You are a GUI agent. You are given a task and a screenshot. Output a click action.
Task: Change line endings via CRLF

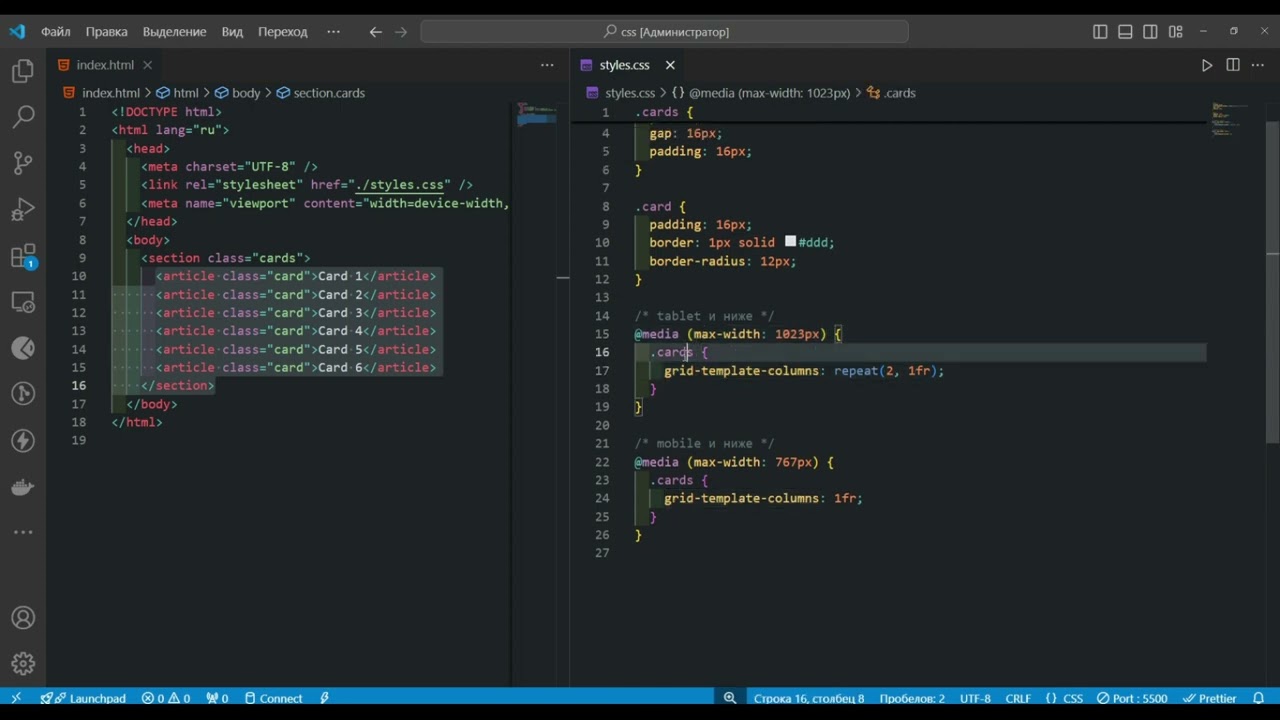pyautogui.click(x=1018, y=698)
